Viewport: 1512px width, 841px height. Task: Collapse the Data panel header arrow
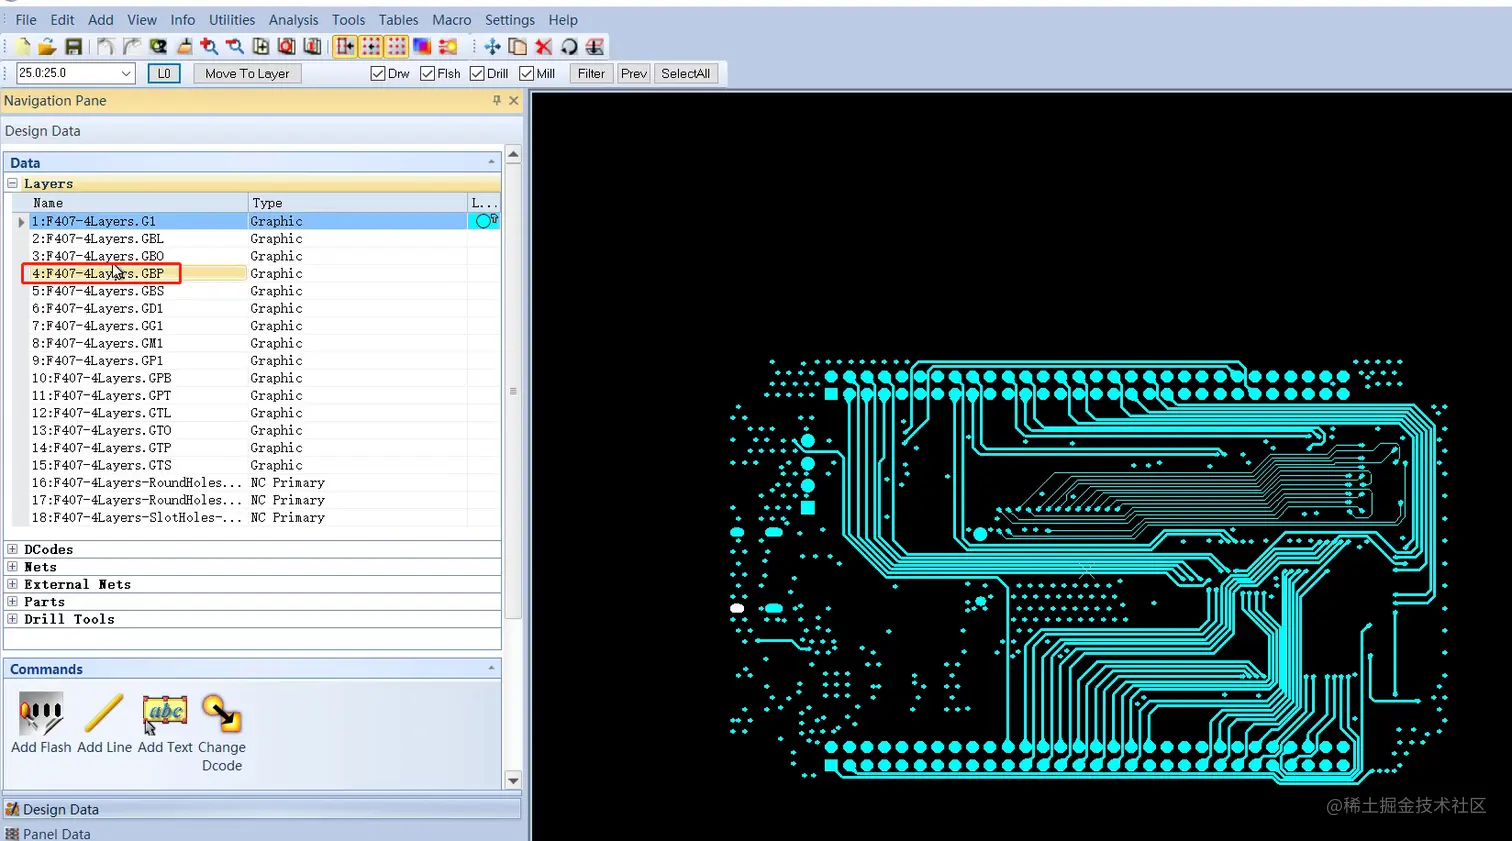(491, 162)
